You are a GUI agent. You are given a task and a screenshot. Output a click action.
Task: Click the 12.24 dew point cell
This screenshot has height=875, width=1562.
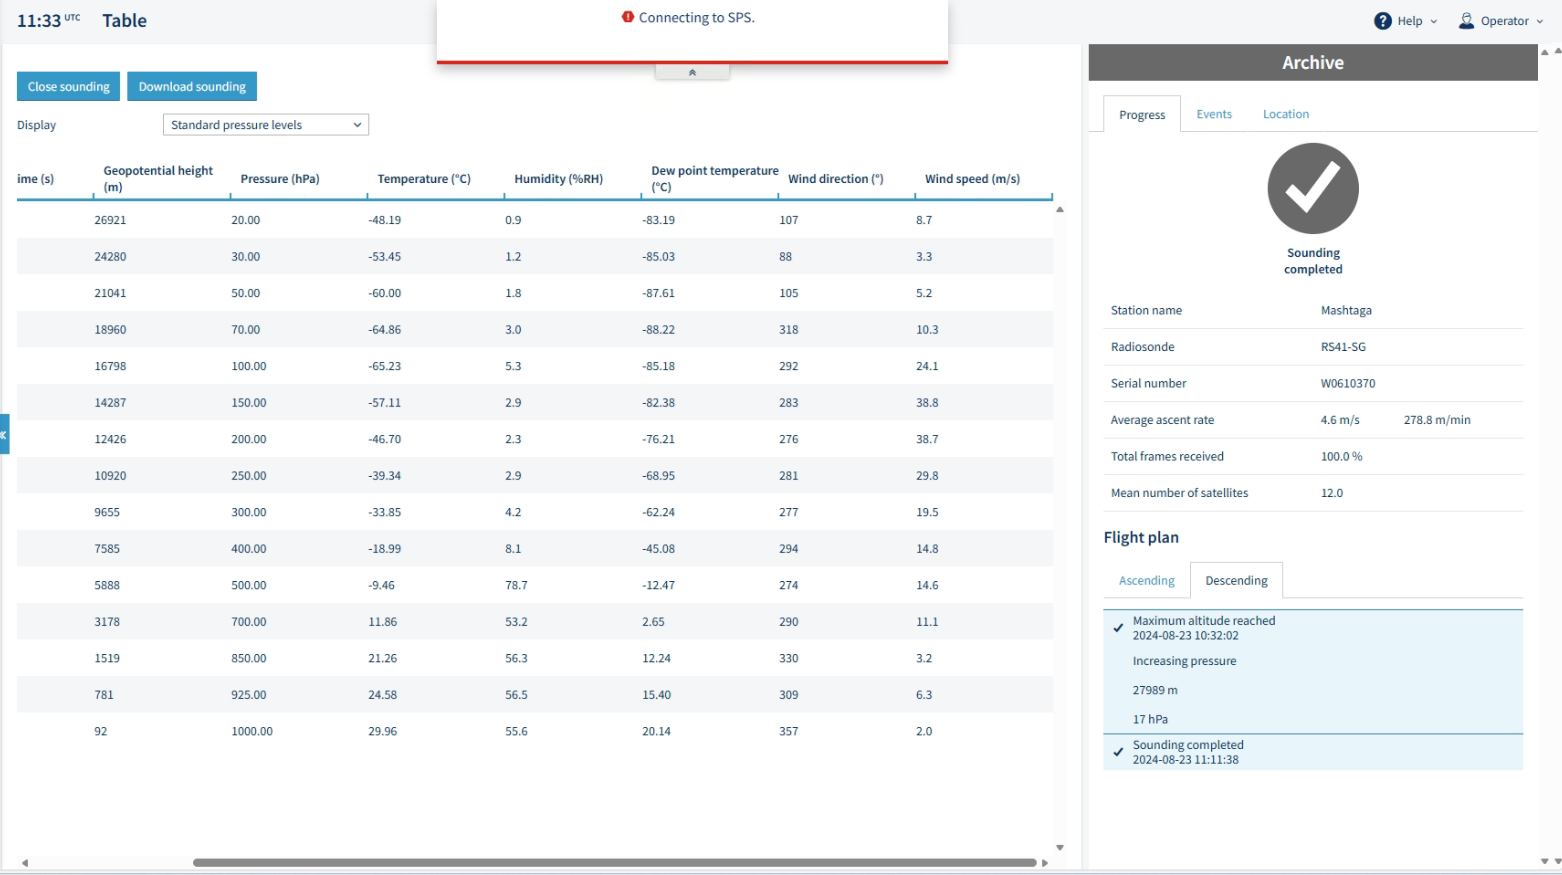(x=656, y=659)
